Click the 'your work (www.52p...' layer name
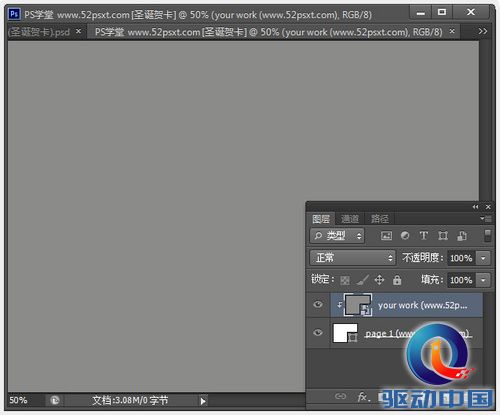The height and width of the screenshot is (415, 500). (x=422, y=305)
